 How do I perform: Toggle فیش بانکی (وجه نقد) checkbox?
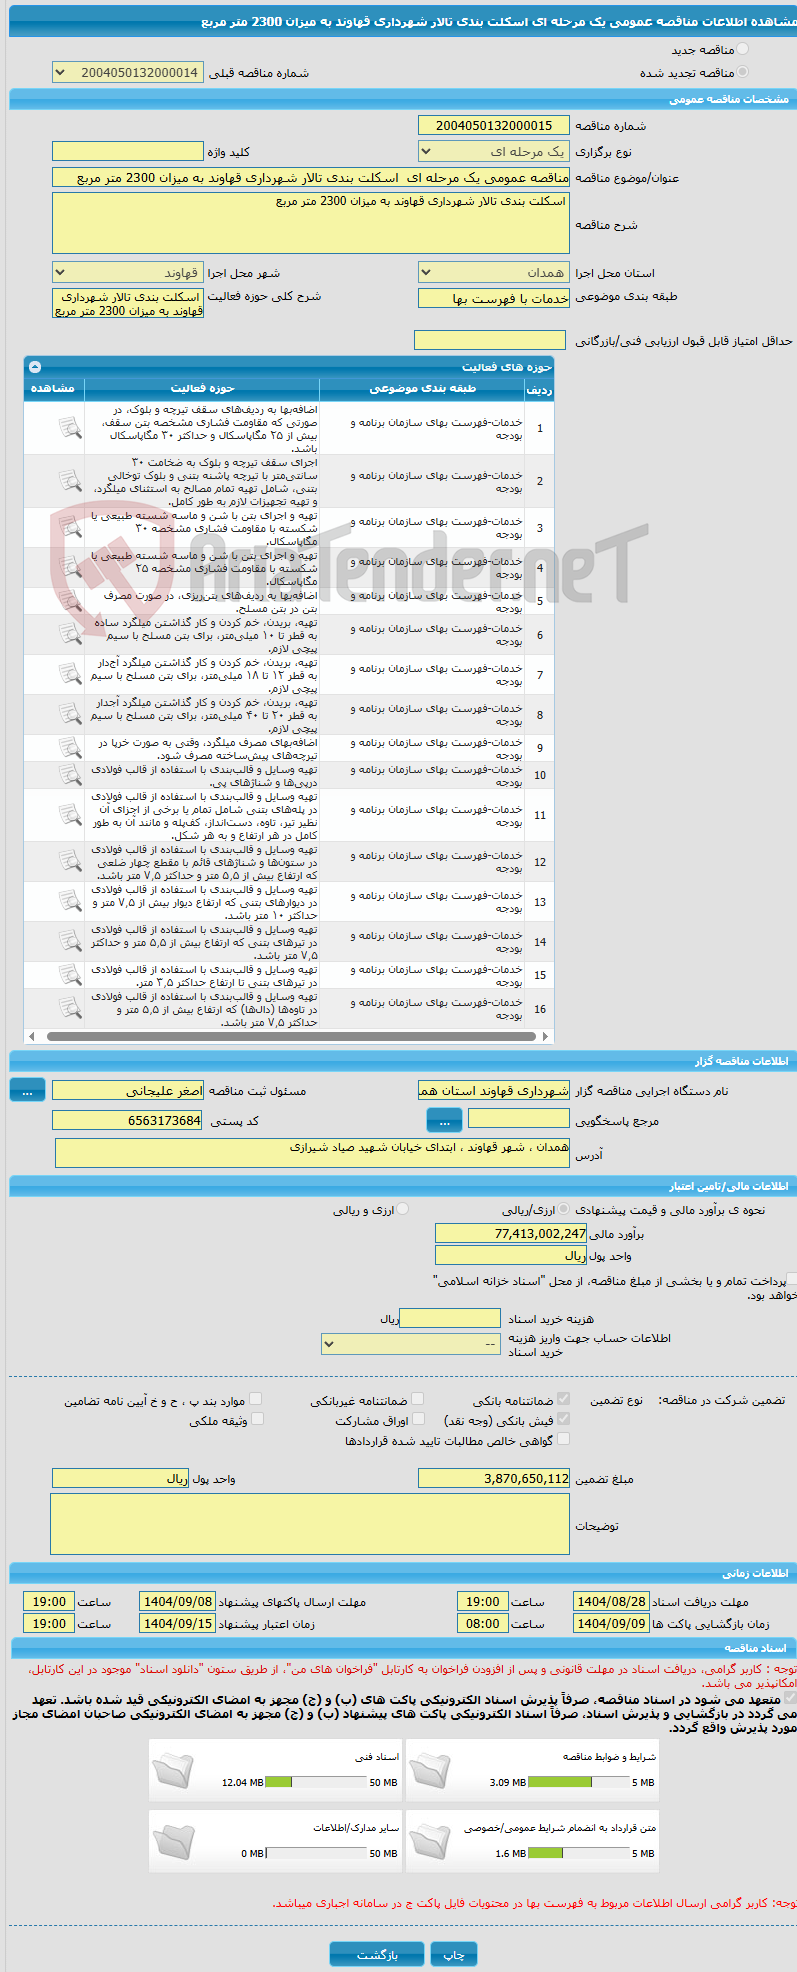click(564, 1419)
